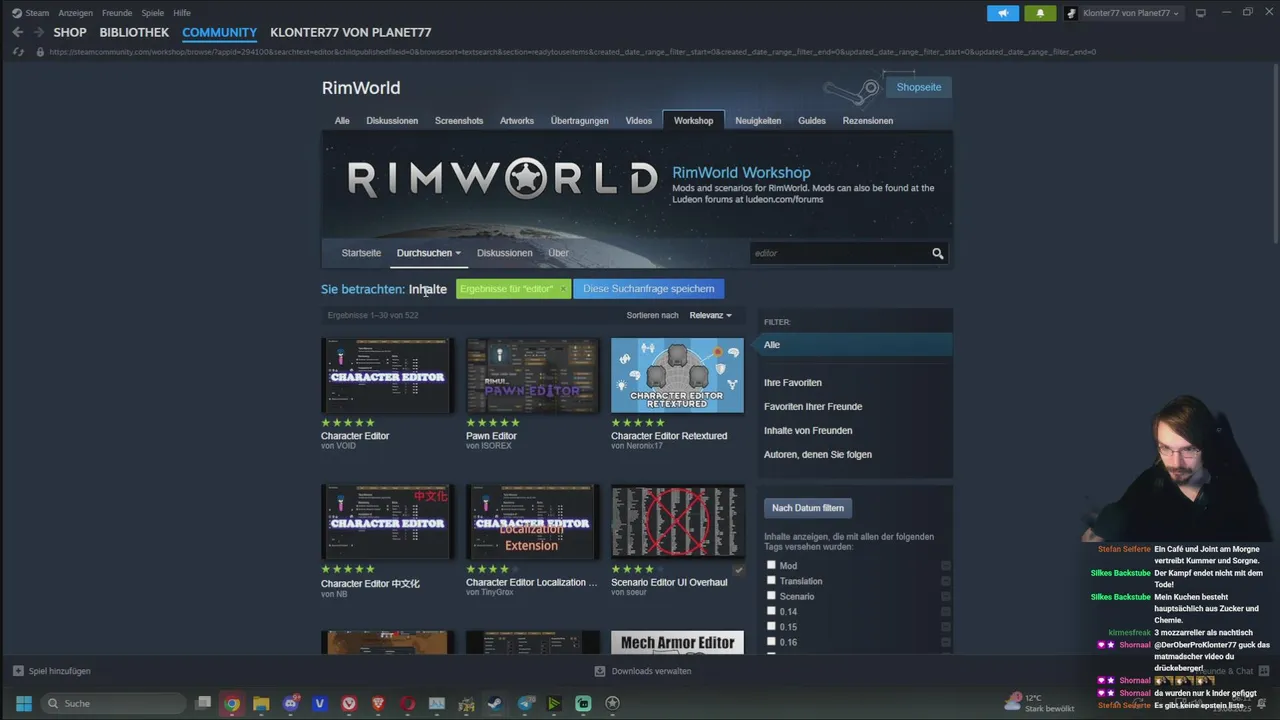Switch to the Artworks tab
Image resolution: width=1280 pixels, height=720 pixels.
tap(517, 120)
